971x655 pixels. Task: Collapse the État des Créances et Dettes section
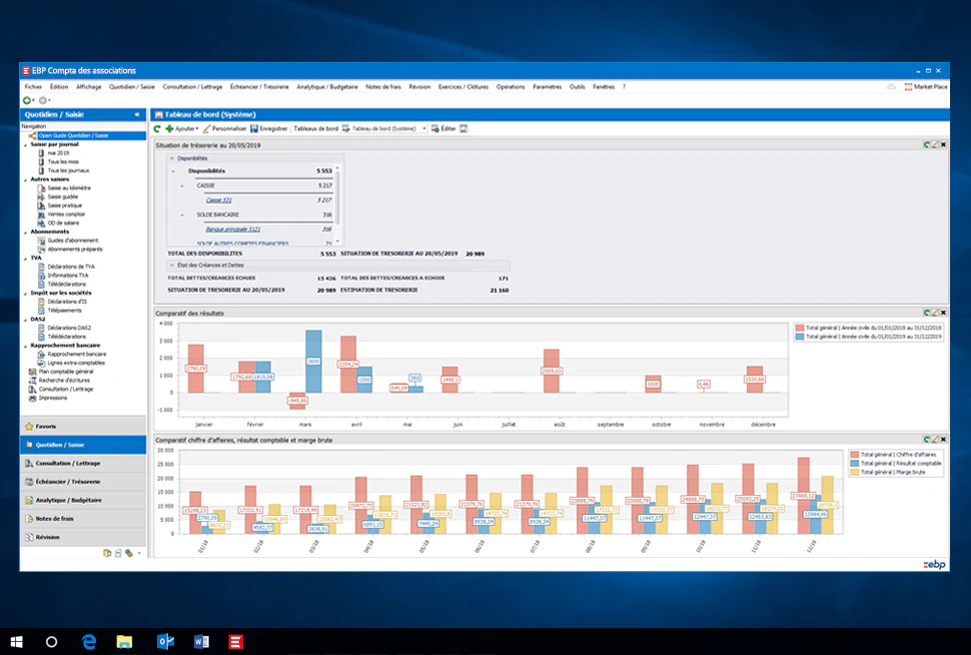(x=172, y=265)
